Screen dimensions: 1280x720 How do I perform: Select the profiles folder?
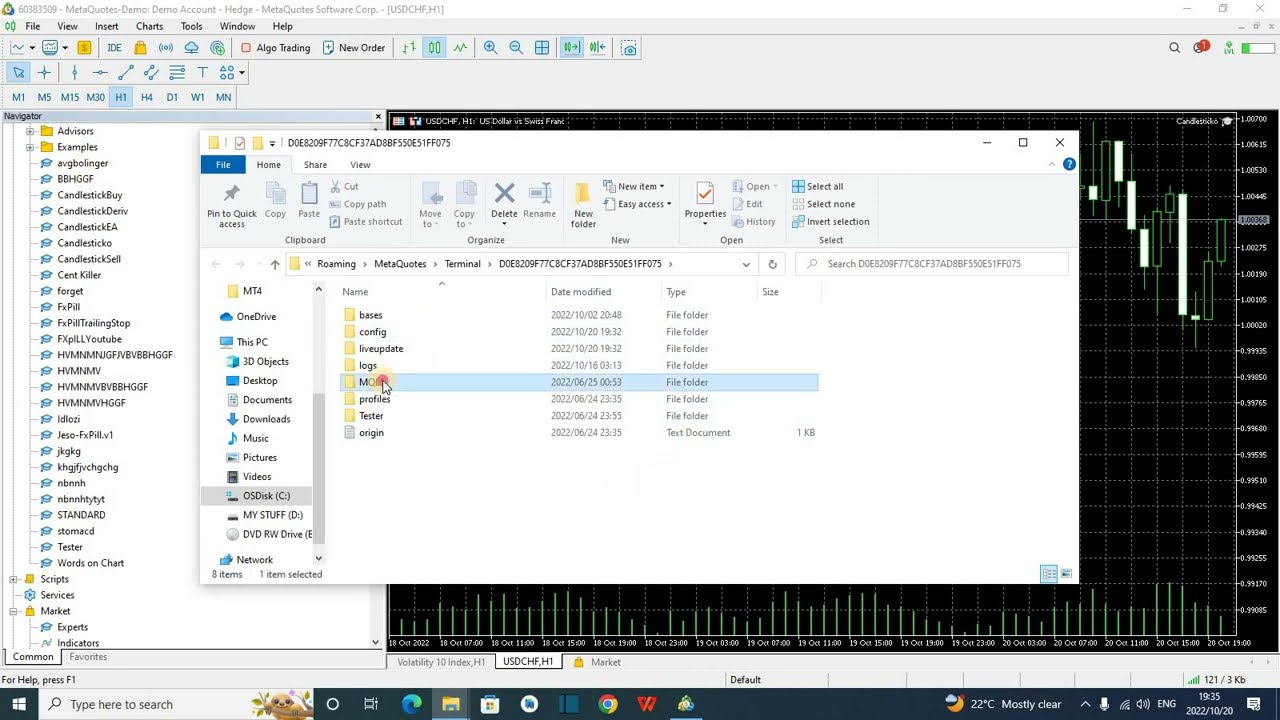click(374, 399)
